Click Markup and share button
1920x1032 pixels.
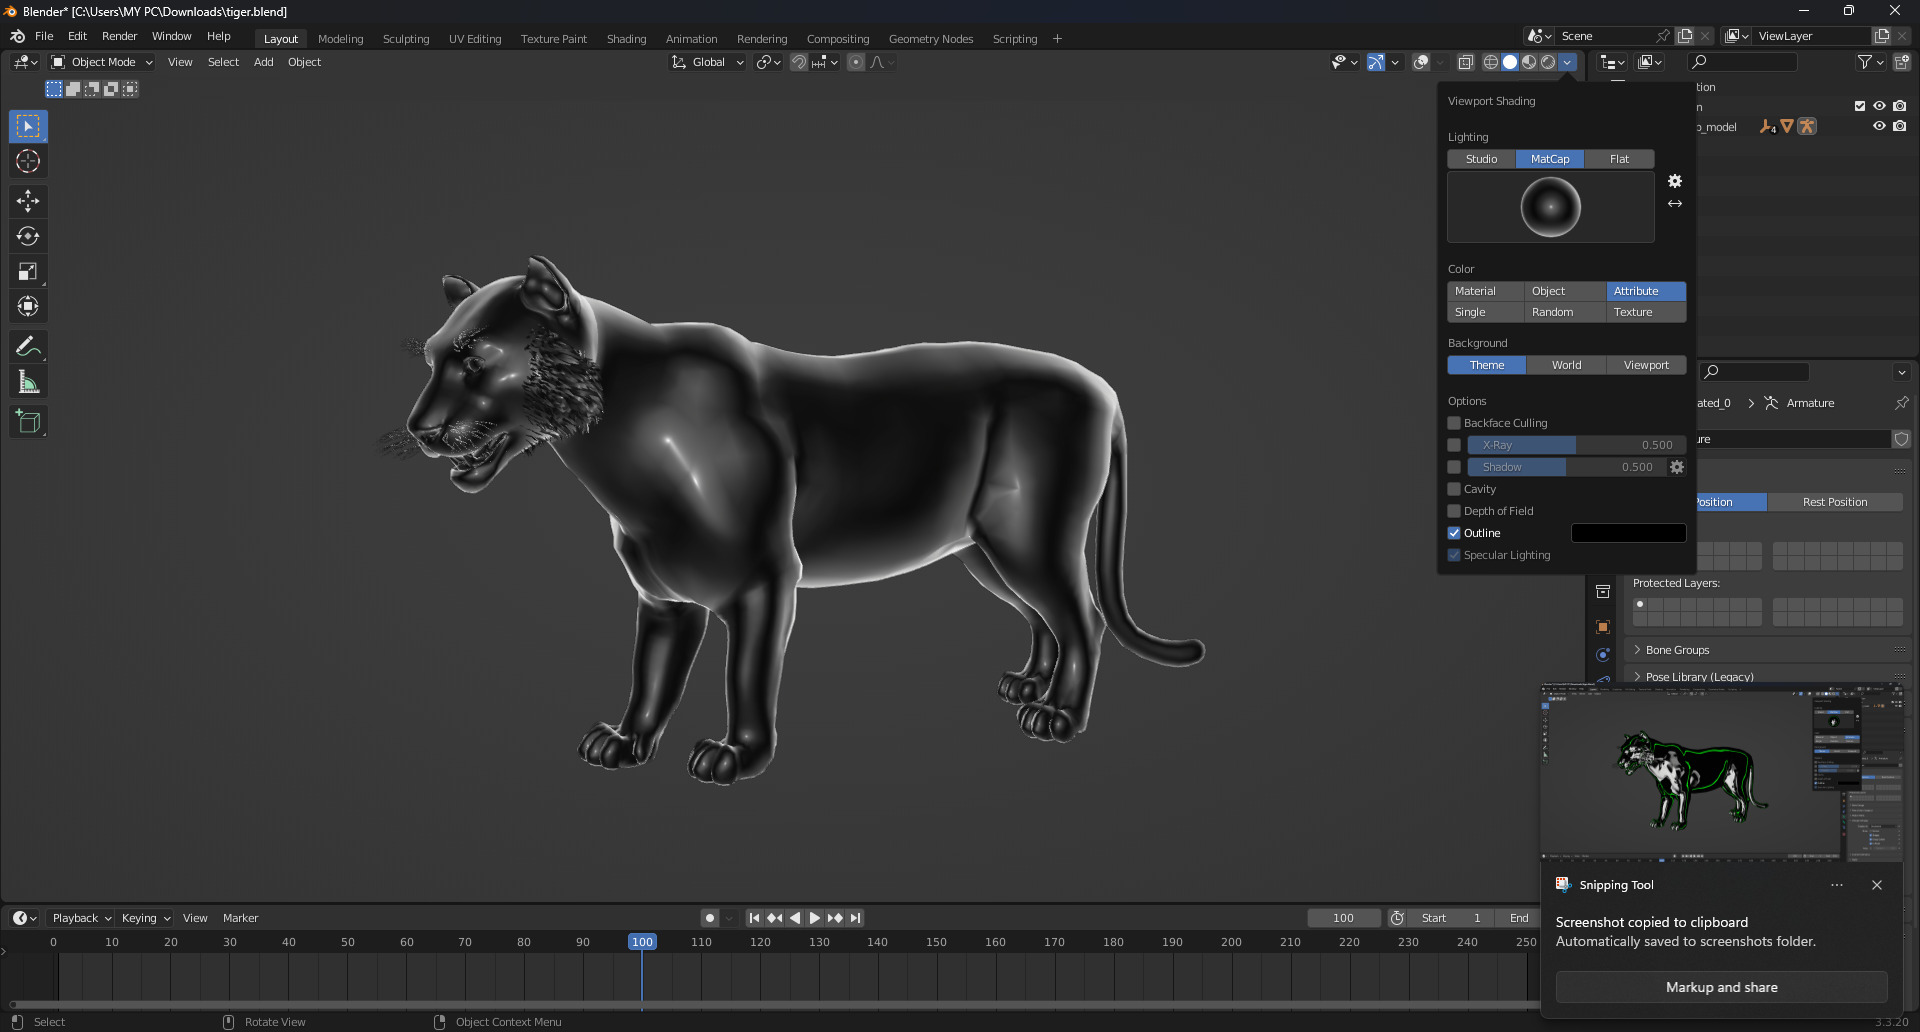coord(1722,987)
